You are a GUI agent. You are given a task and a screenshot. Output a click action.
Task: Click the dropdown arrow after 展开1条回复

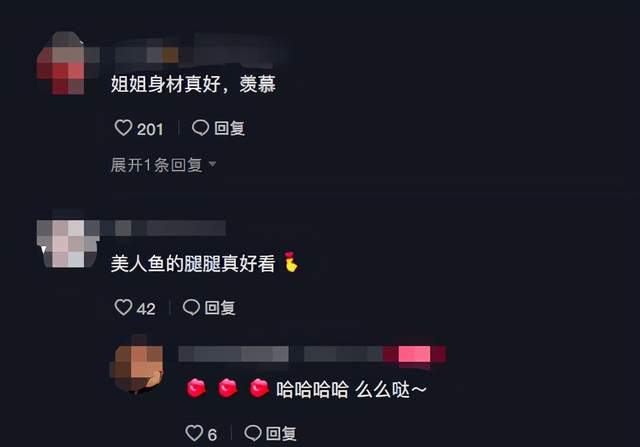point(212,164)
